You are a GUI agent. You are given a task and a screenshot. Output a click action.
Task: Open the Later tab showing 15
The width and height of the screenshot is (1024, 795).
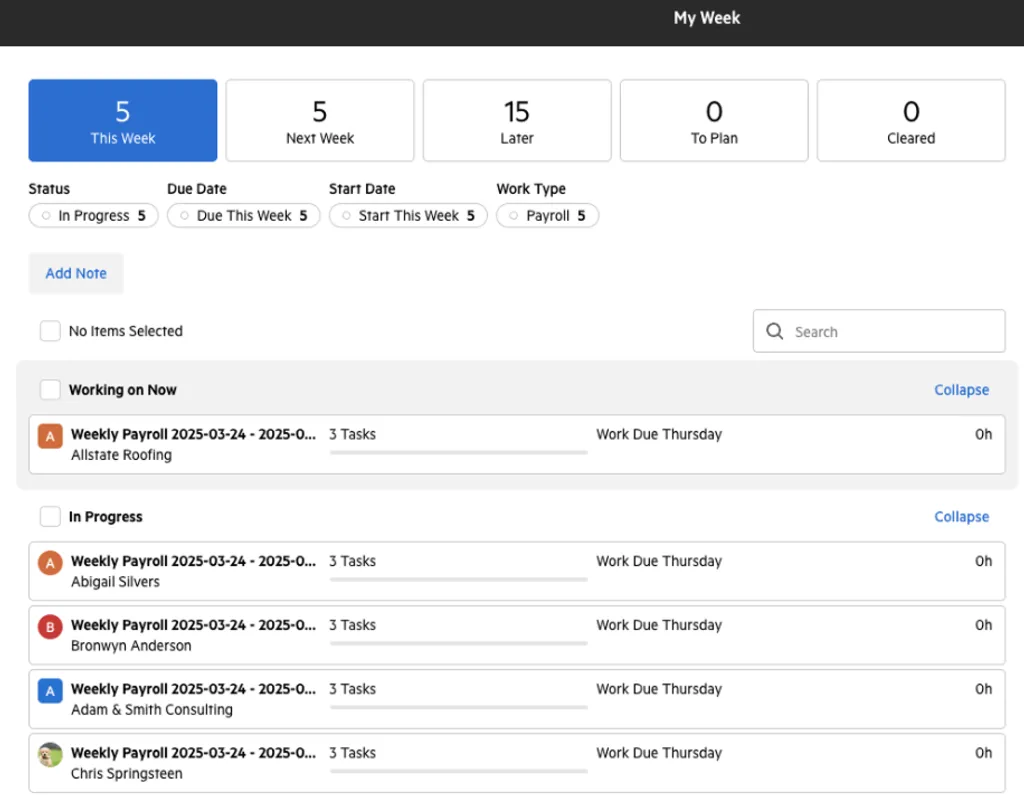[517, 120]
